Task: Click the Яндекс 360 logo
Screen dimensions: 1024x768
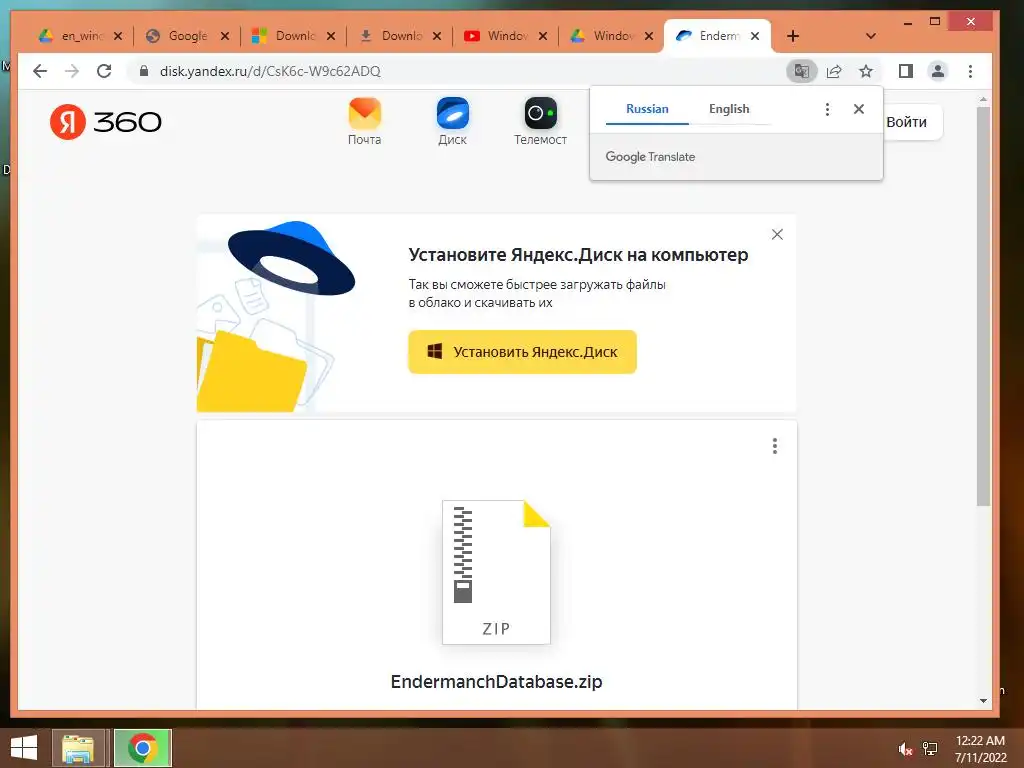Action: [105, 121]
